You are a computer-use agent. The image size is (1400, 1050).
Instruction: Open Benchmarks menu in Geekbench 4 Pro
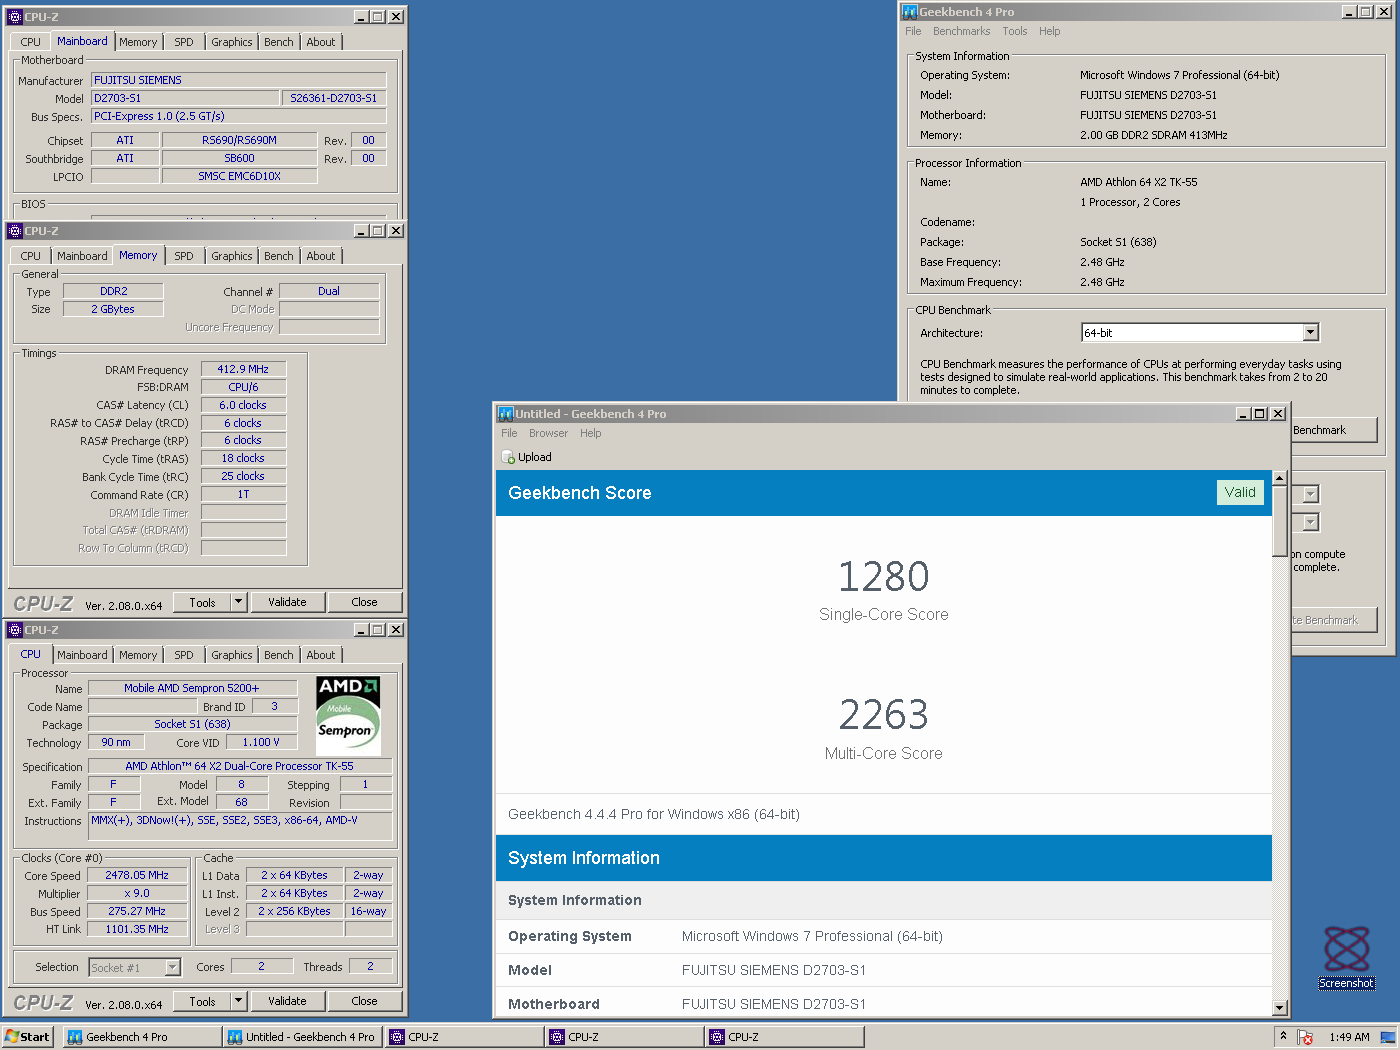(x=961, y=31)
